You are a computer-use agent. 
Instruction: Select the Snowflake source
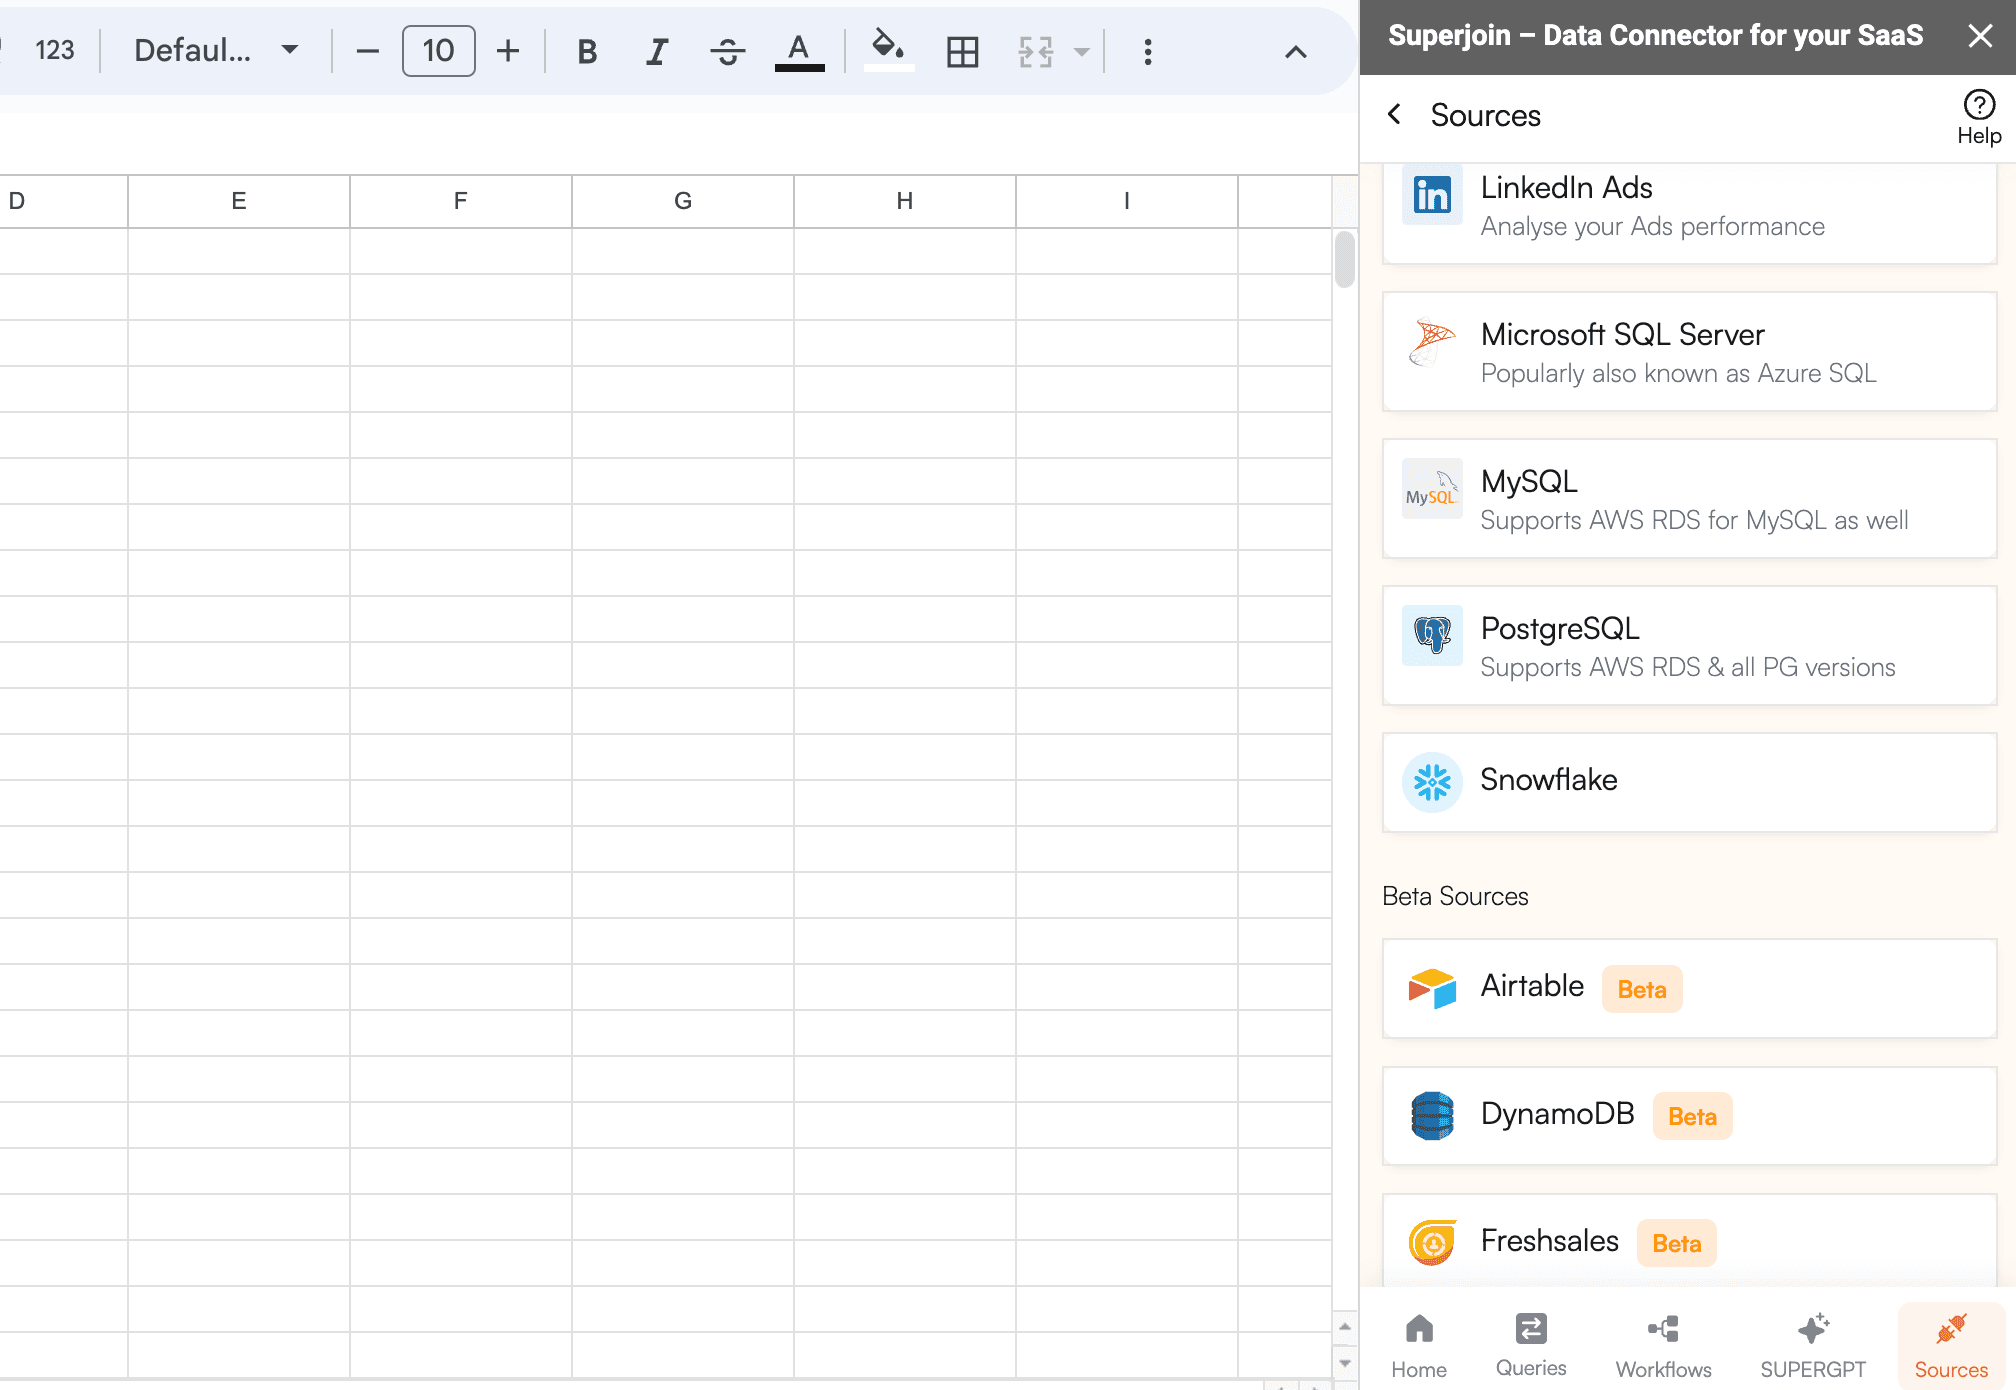tap(1689, 782)
